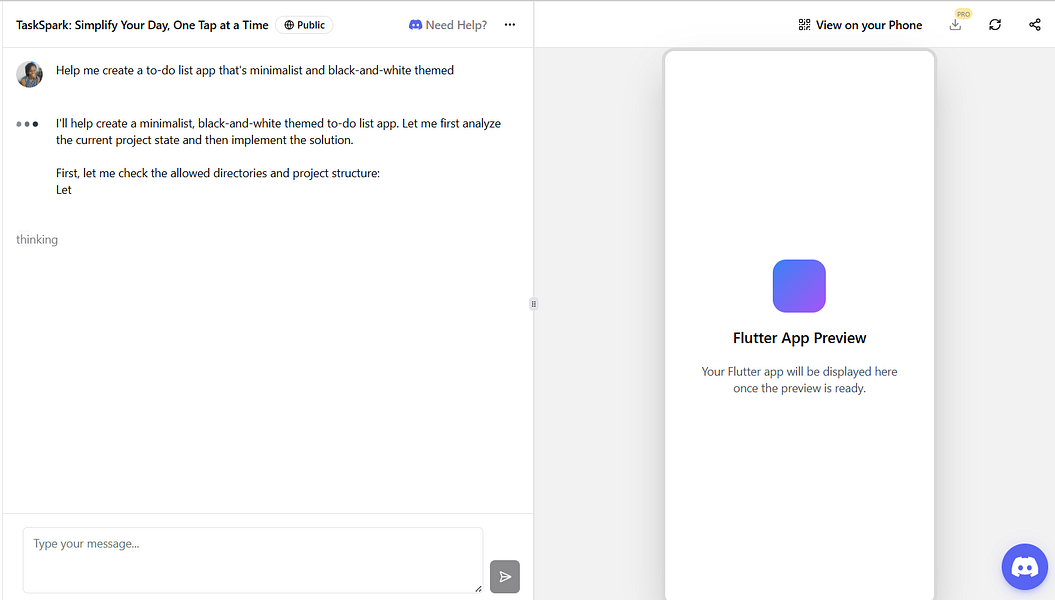Image resolution: width=1055 pixels, height=600 pixels.
Task: Open the floating Discord chat button
Action: click(1025, 566)
